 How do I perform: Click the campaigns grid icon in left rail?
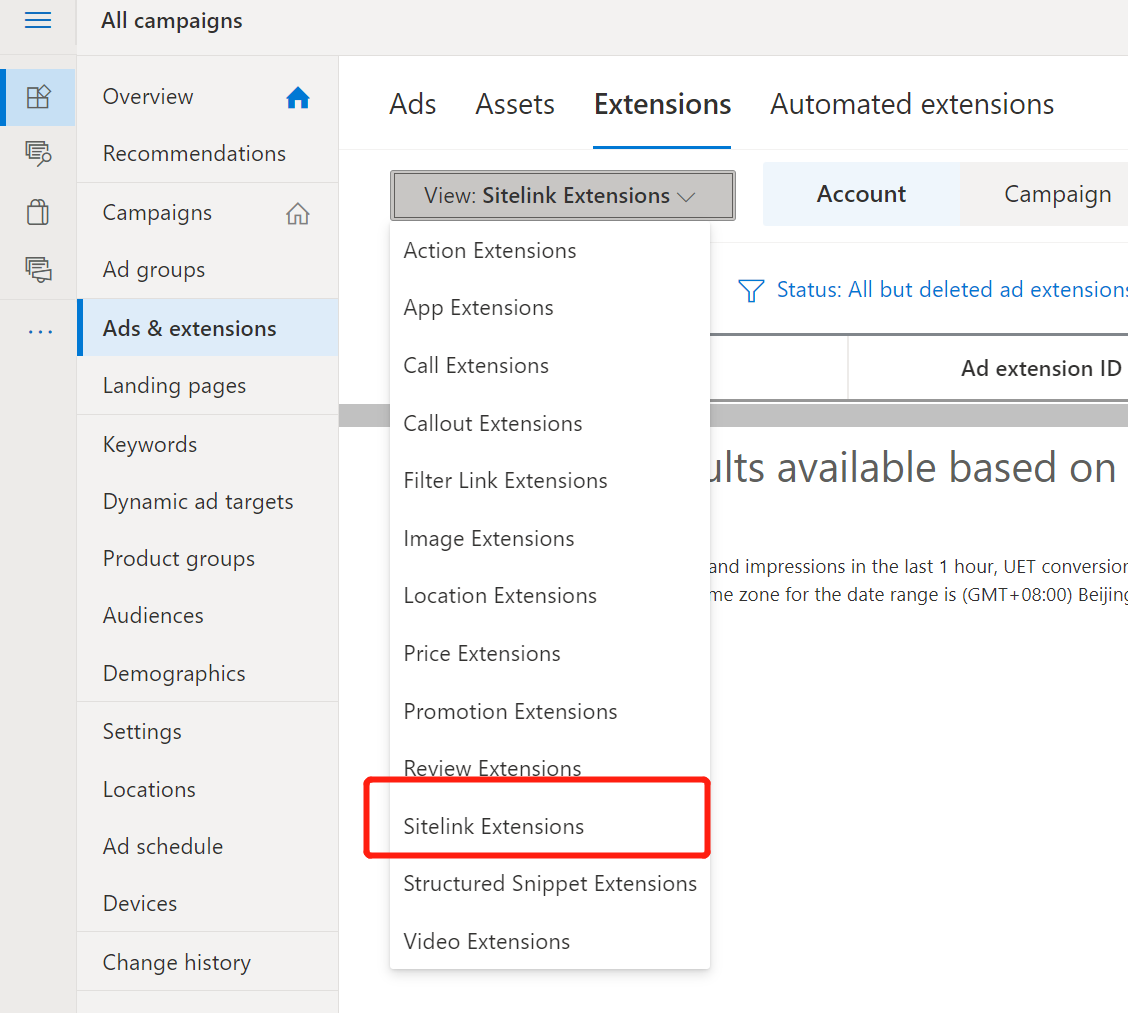38,97
